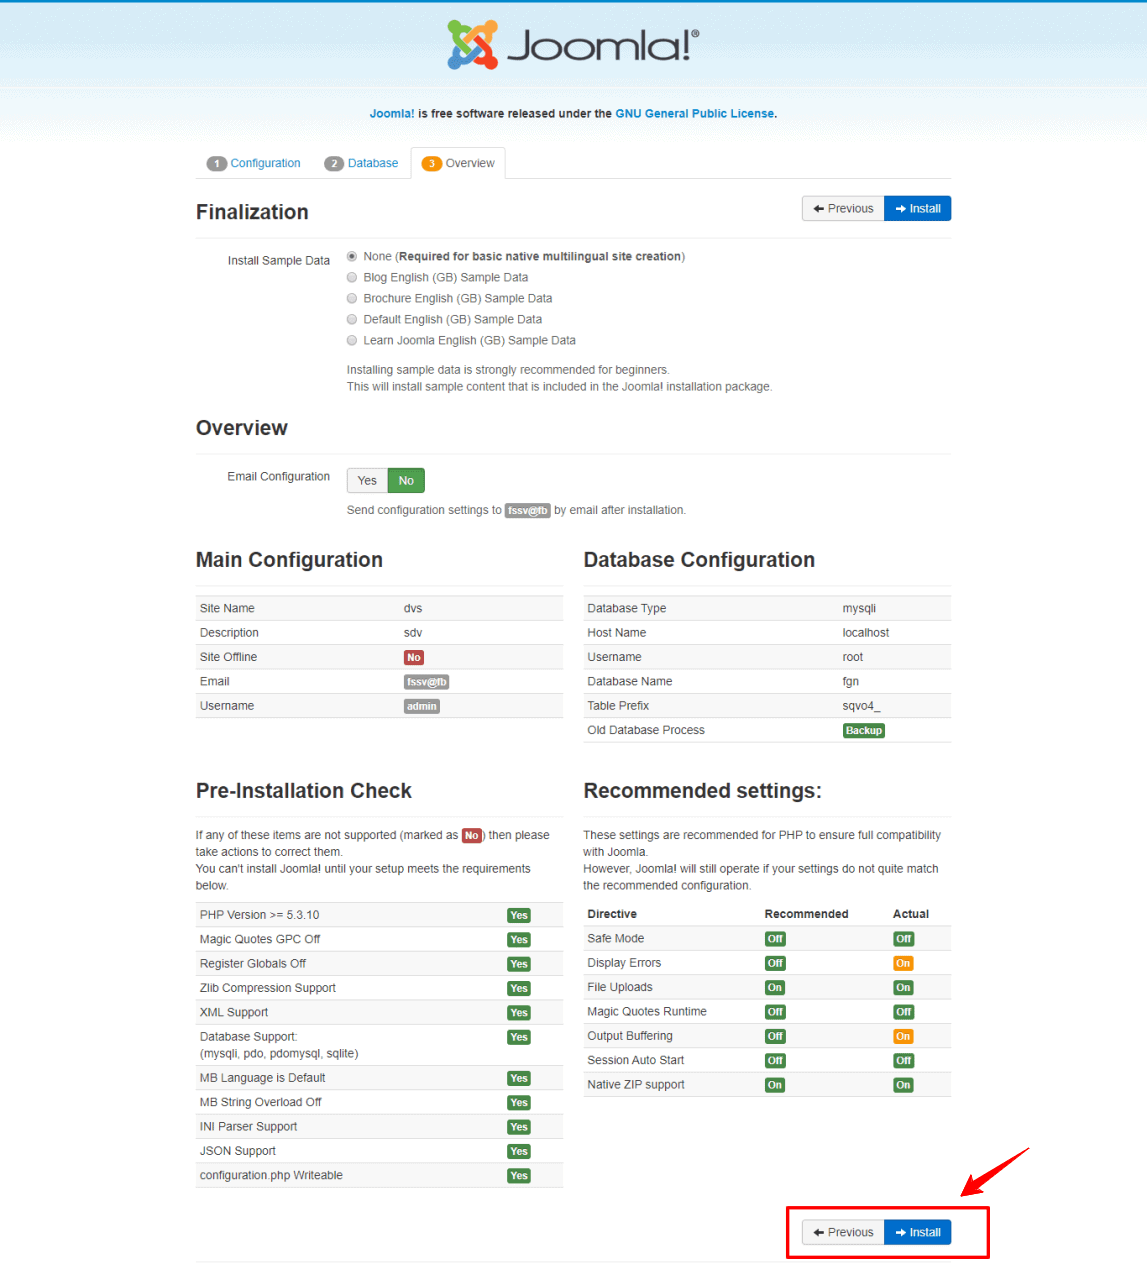Choose Brochure English (GB) Sample Data
1147x1280 pixels.
pos(352,299)
